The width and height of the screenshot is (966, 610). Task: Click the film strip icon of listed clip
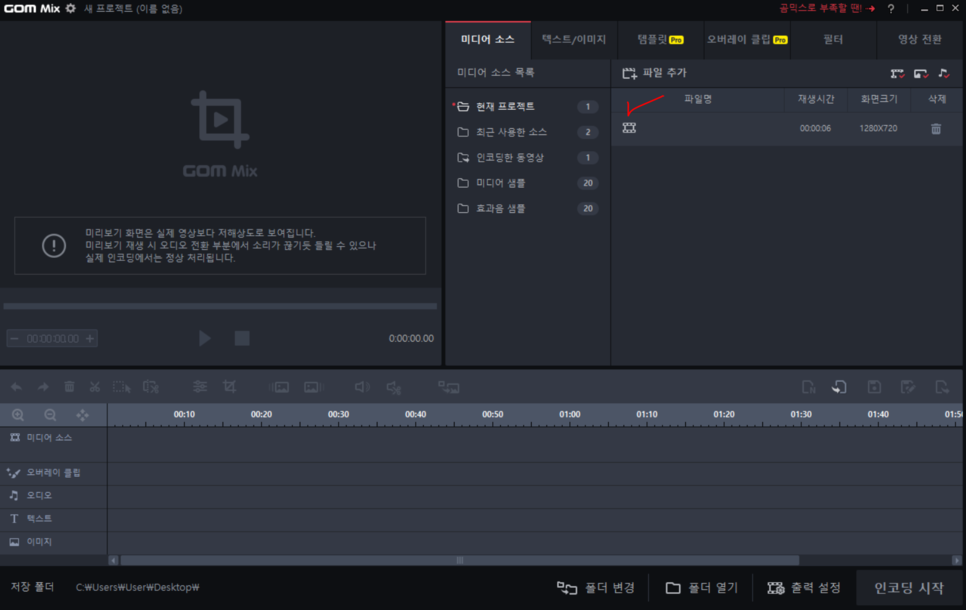[629, 128]
